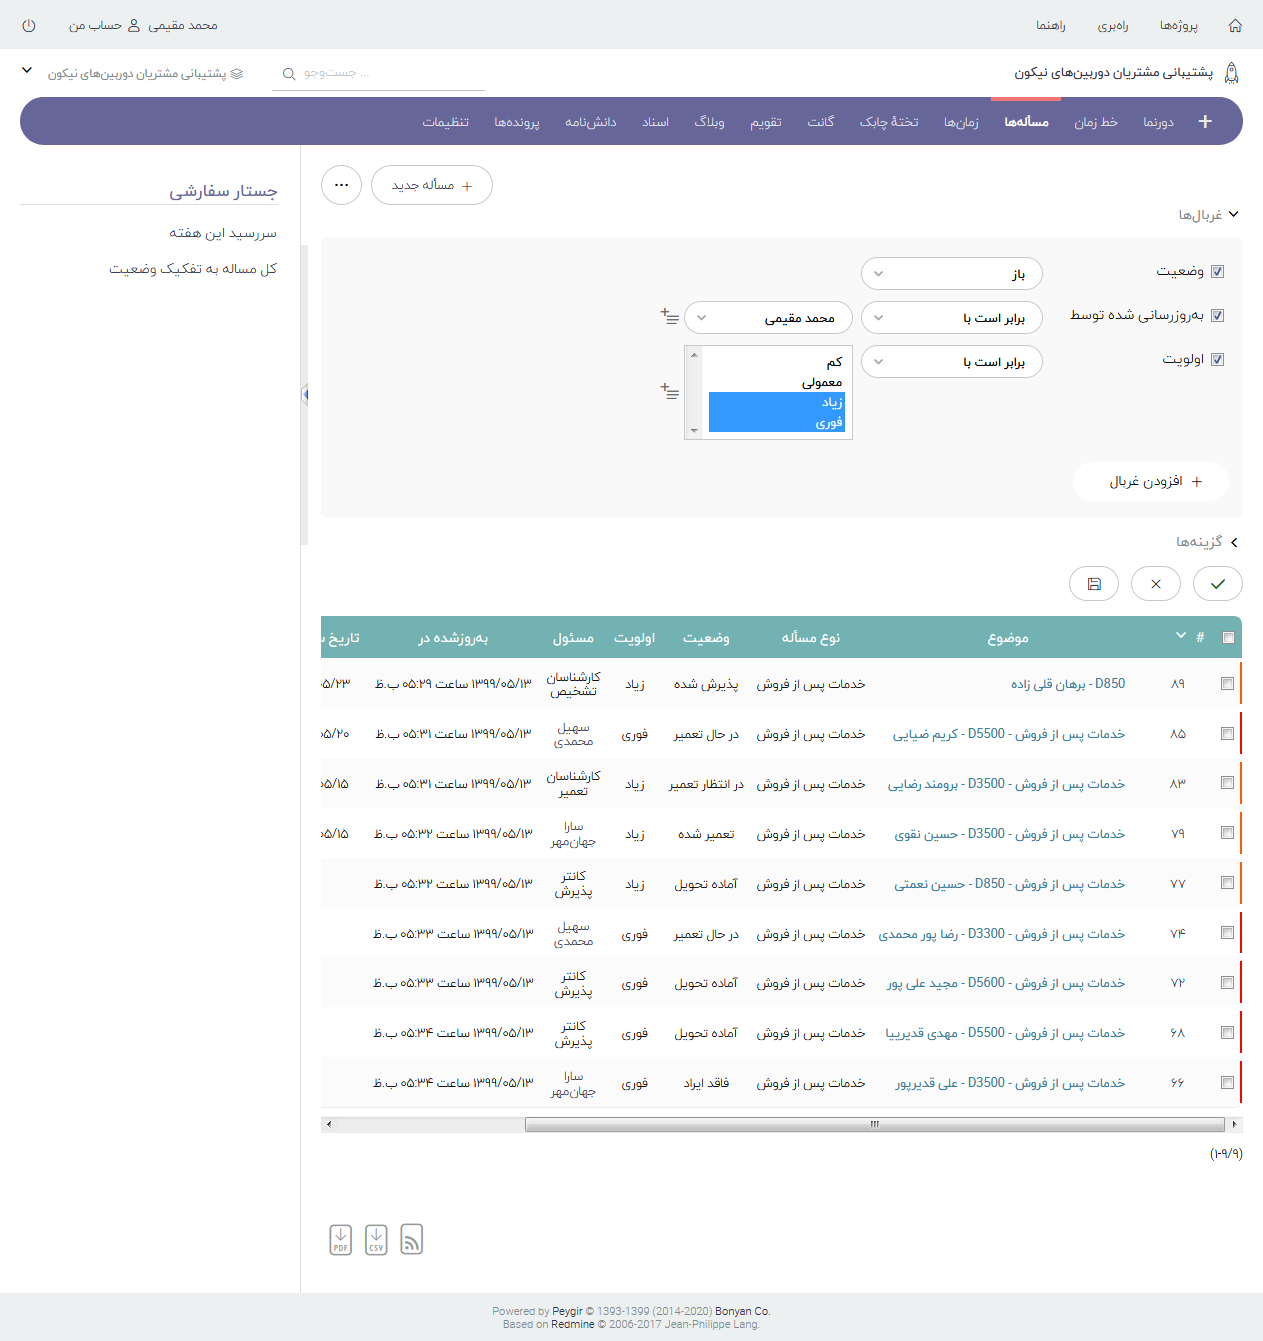Viewport: 1263px width, 1341px height.
Task: Switch to the زمان‌ها tab
Action: pyautogui.click(x=961, y=122)
